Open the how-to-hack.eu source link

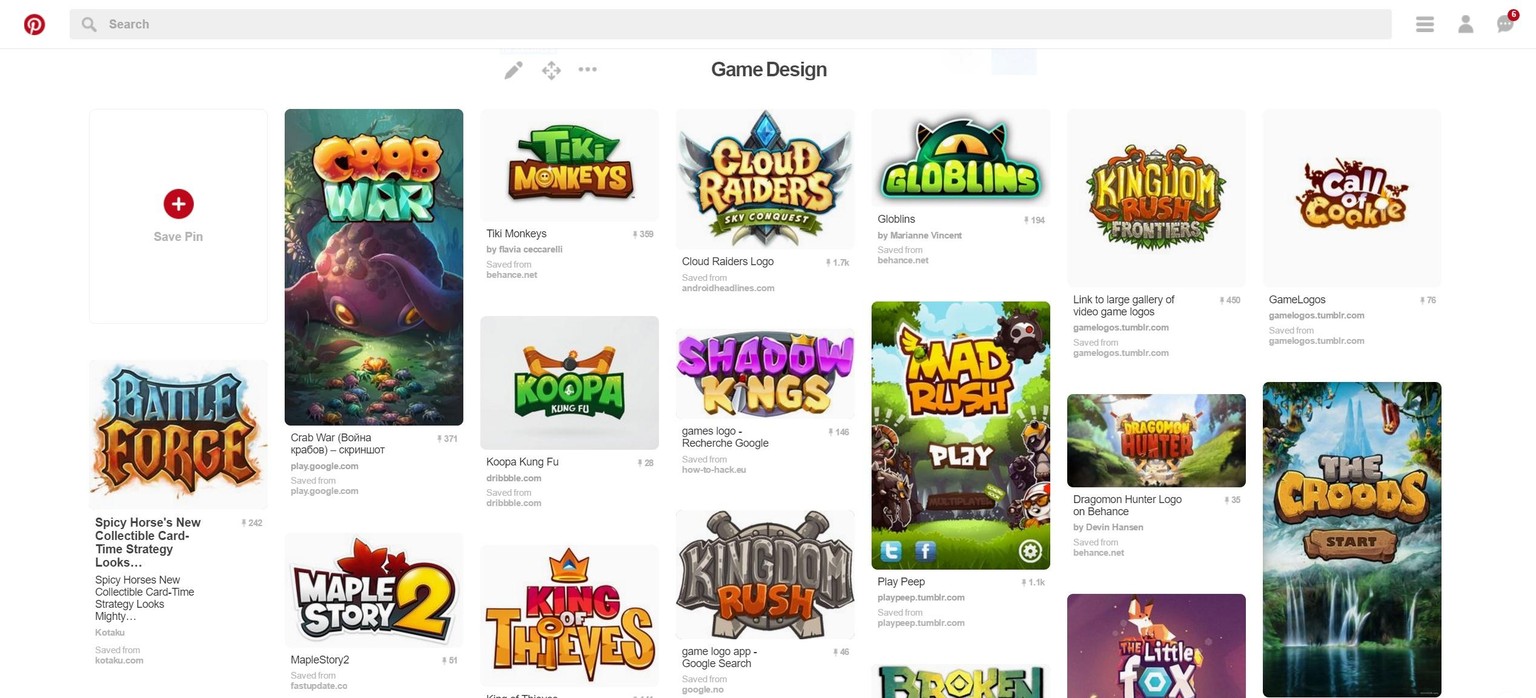click(x=714, y=469)
